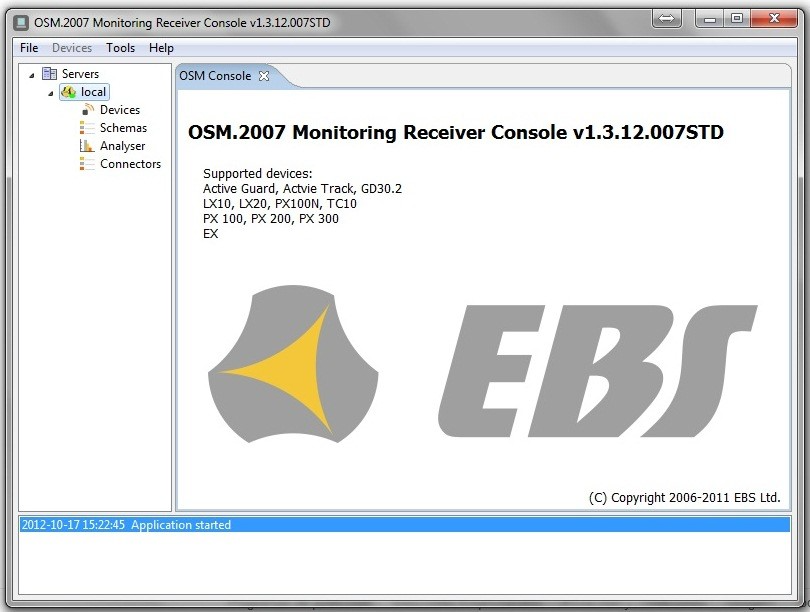Click the console heading version title
Viewport: 810px width, 612px height.
456,132
